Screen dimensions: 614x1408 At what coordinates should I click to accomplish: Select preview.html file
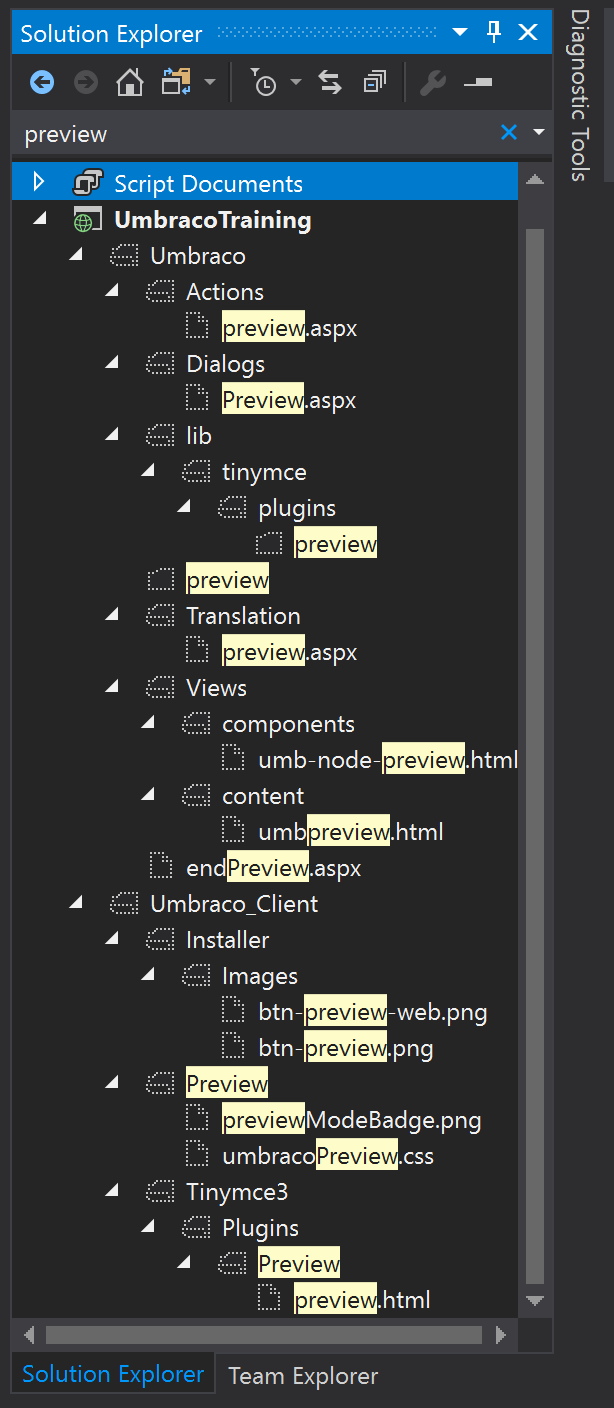(363, 1300)
